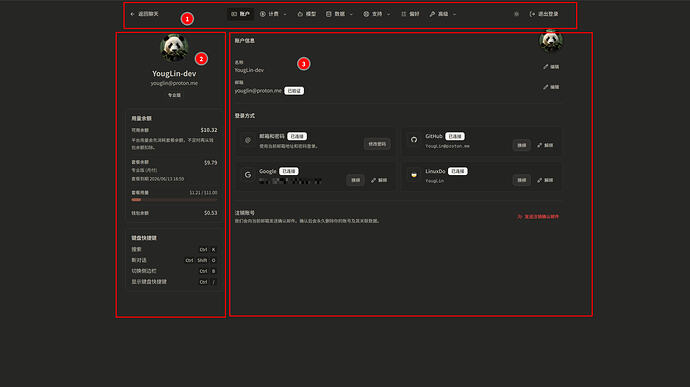Open the Models (模型) tab
Viewport: 690px width, 387px height.
[x=307, y=14]
